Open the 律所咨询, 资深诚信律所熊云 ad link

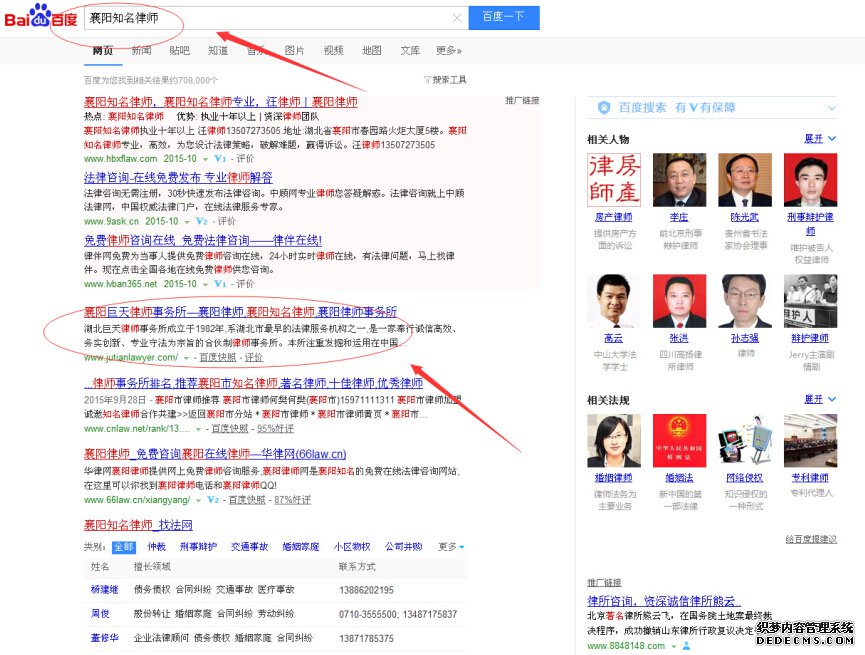tap(664, 601)
